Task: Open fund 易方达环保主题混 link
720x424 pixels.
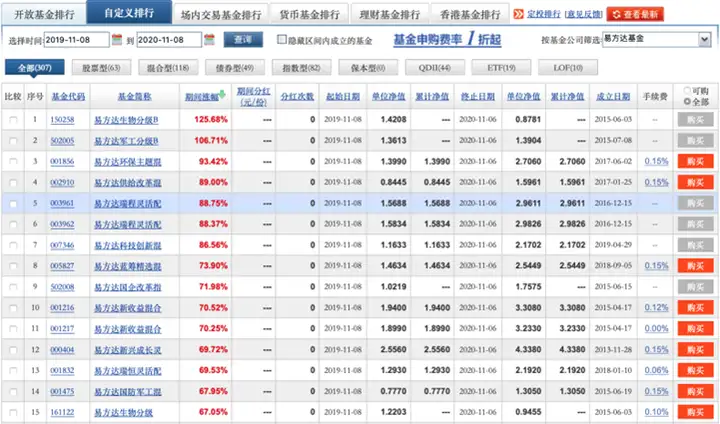Action: pyautogui.click(x=128, y=162)
